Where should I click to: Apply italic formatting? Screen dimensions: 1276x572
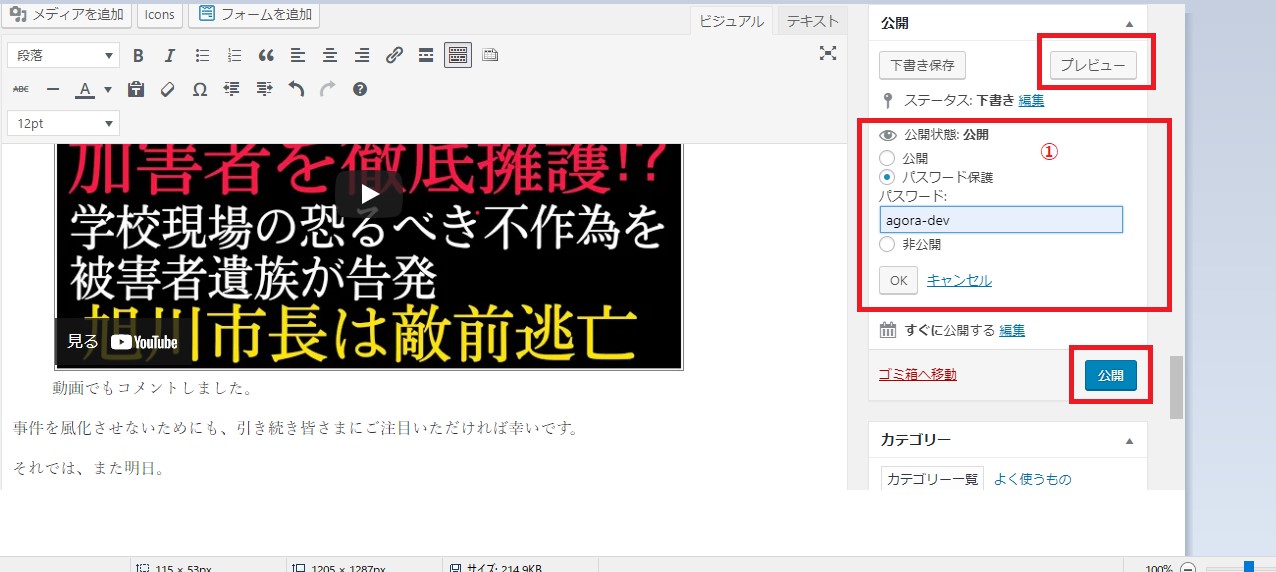170,56
